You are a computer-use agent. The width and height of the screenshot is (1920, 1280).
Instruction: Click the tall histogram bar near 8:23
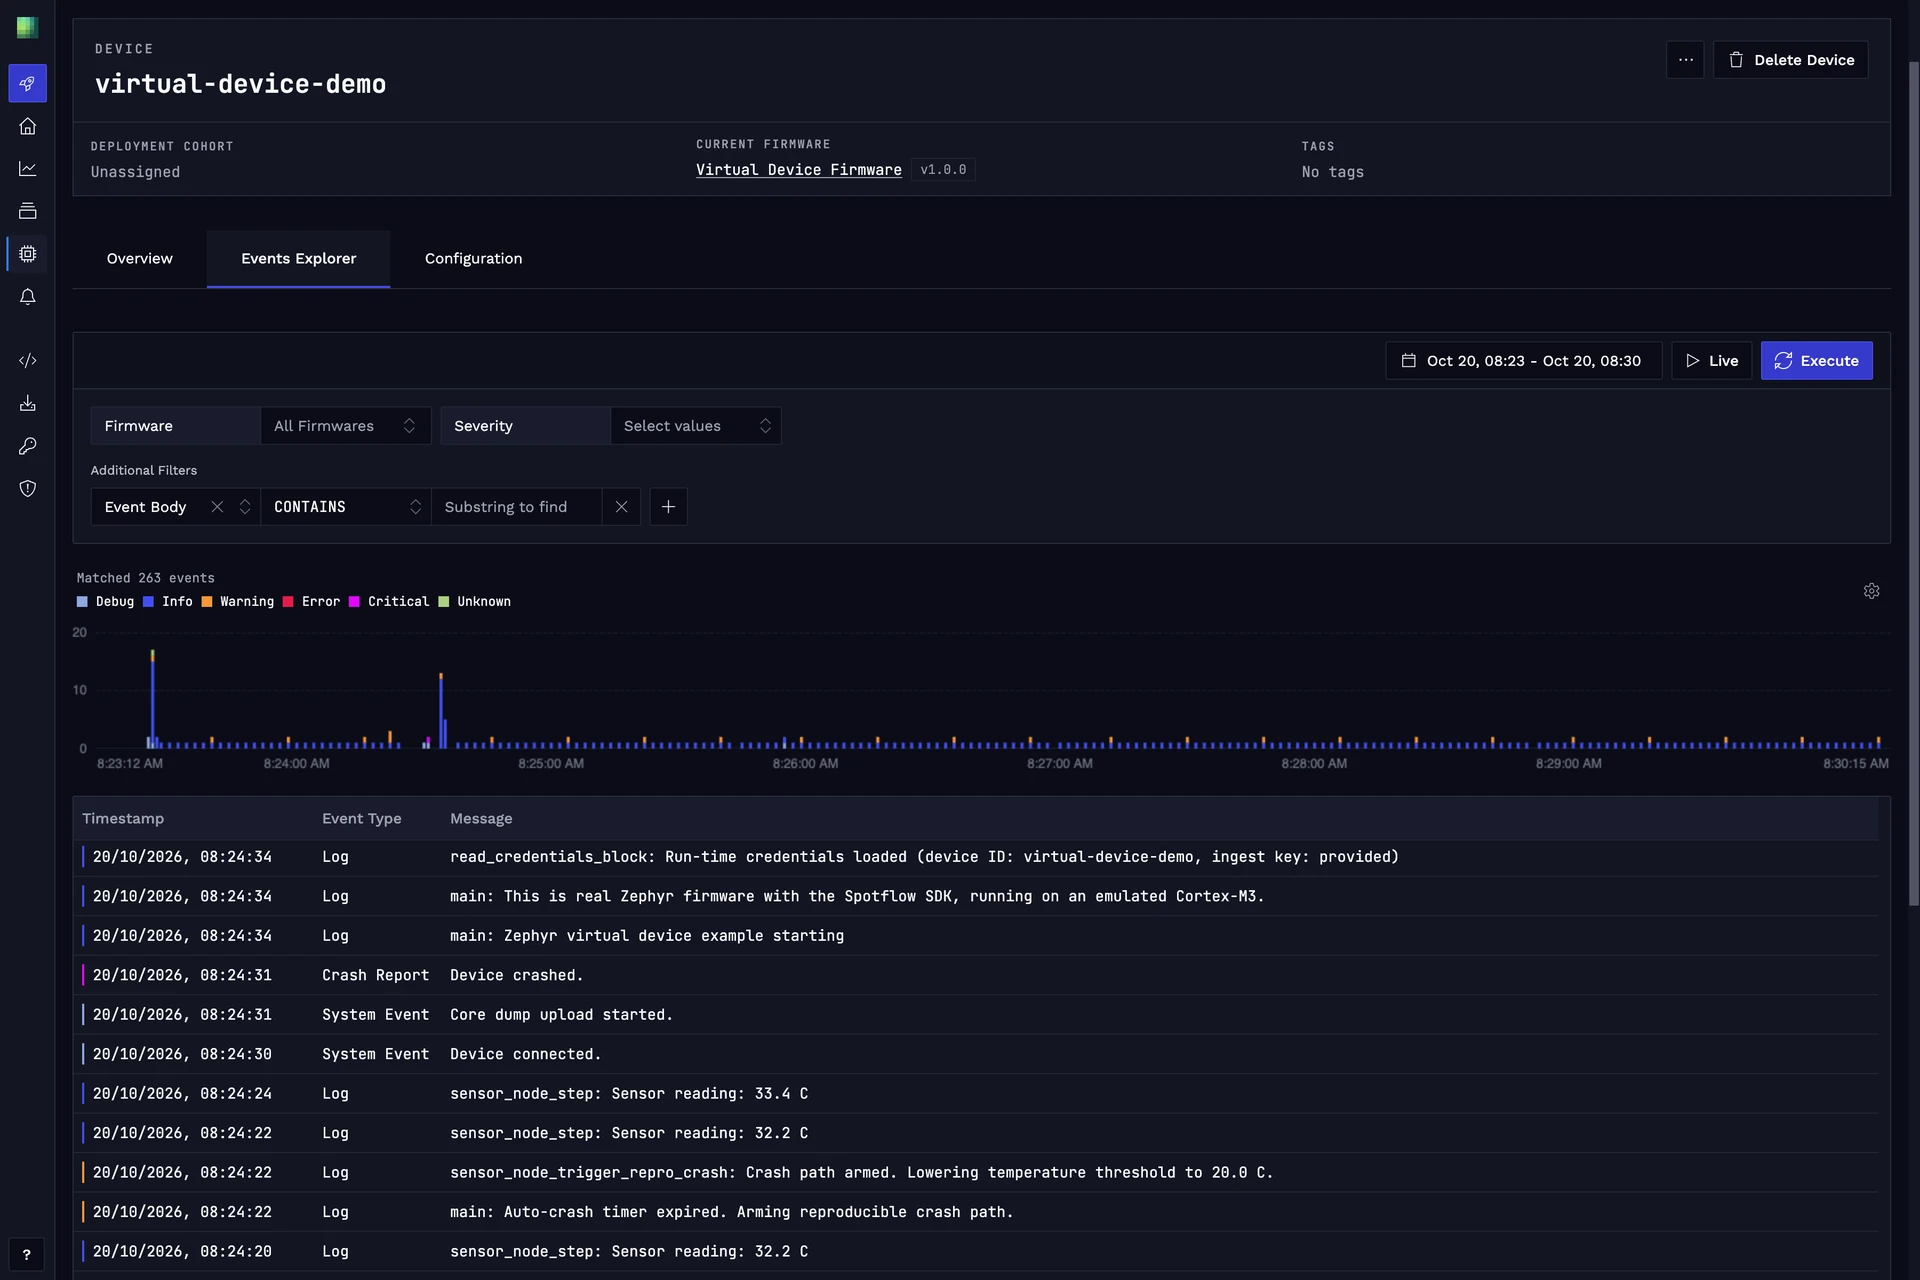152,699
